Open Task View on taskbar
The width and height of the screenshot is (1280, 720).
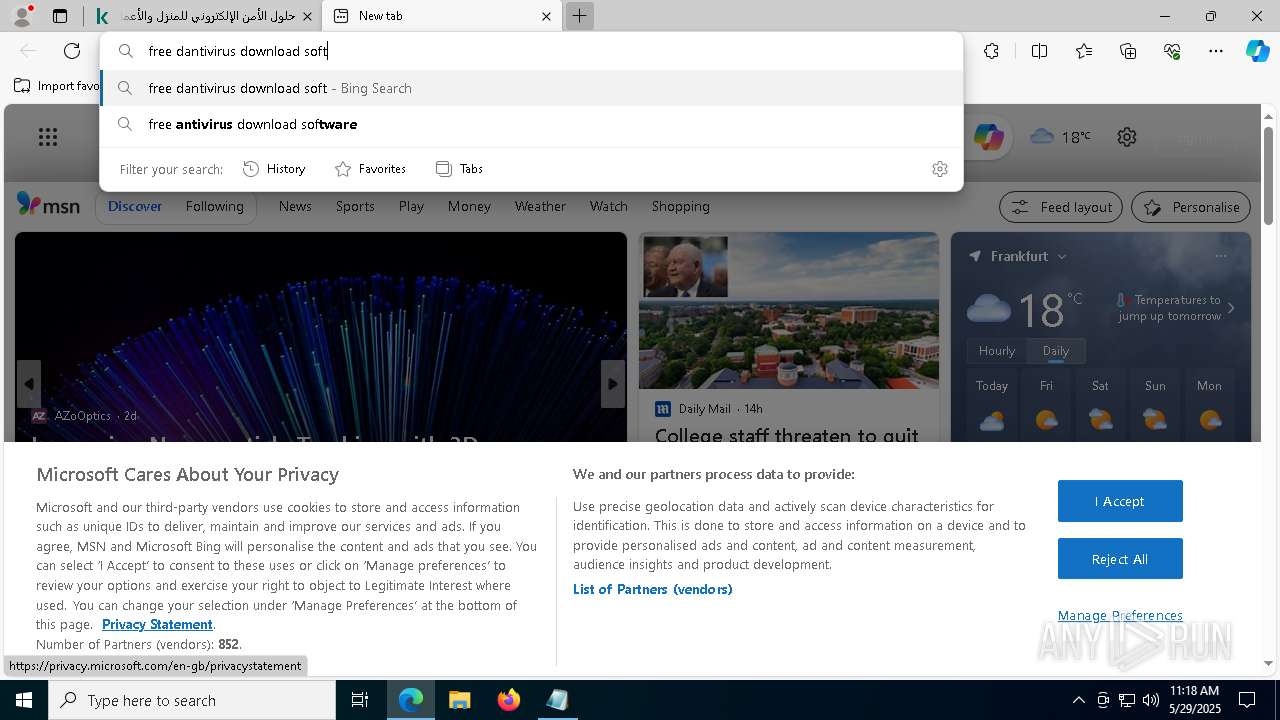360,700
